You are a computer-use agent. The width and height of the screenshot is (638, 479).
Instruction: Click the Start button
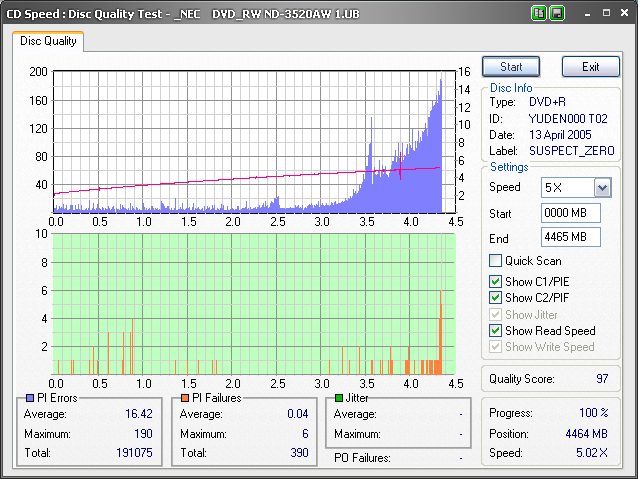point(511,67)
